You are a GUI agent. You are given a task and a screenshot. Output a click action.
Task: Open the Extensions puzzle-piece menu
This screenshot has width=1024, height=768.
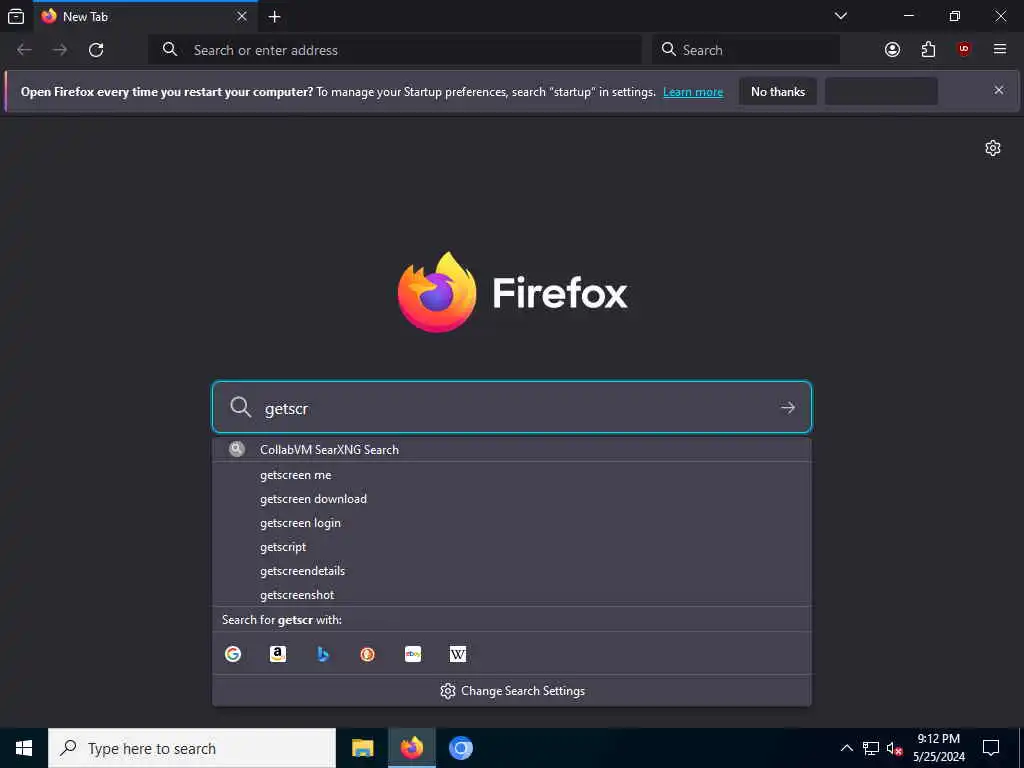click(928, 50)
